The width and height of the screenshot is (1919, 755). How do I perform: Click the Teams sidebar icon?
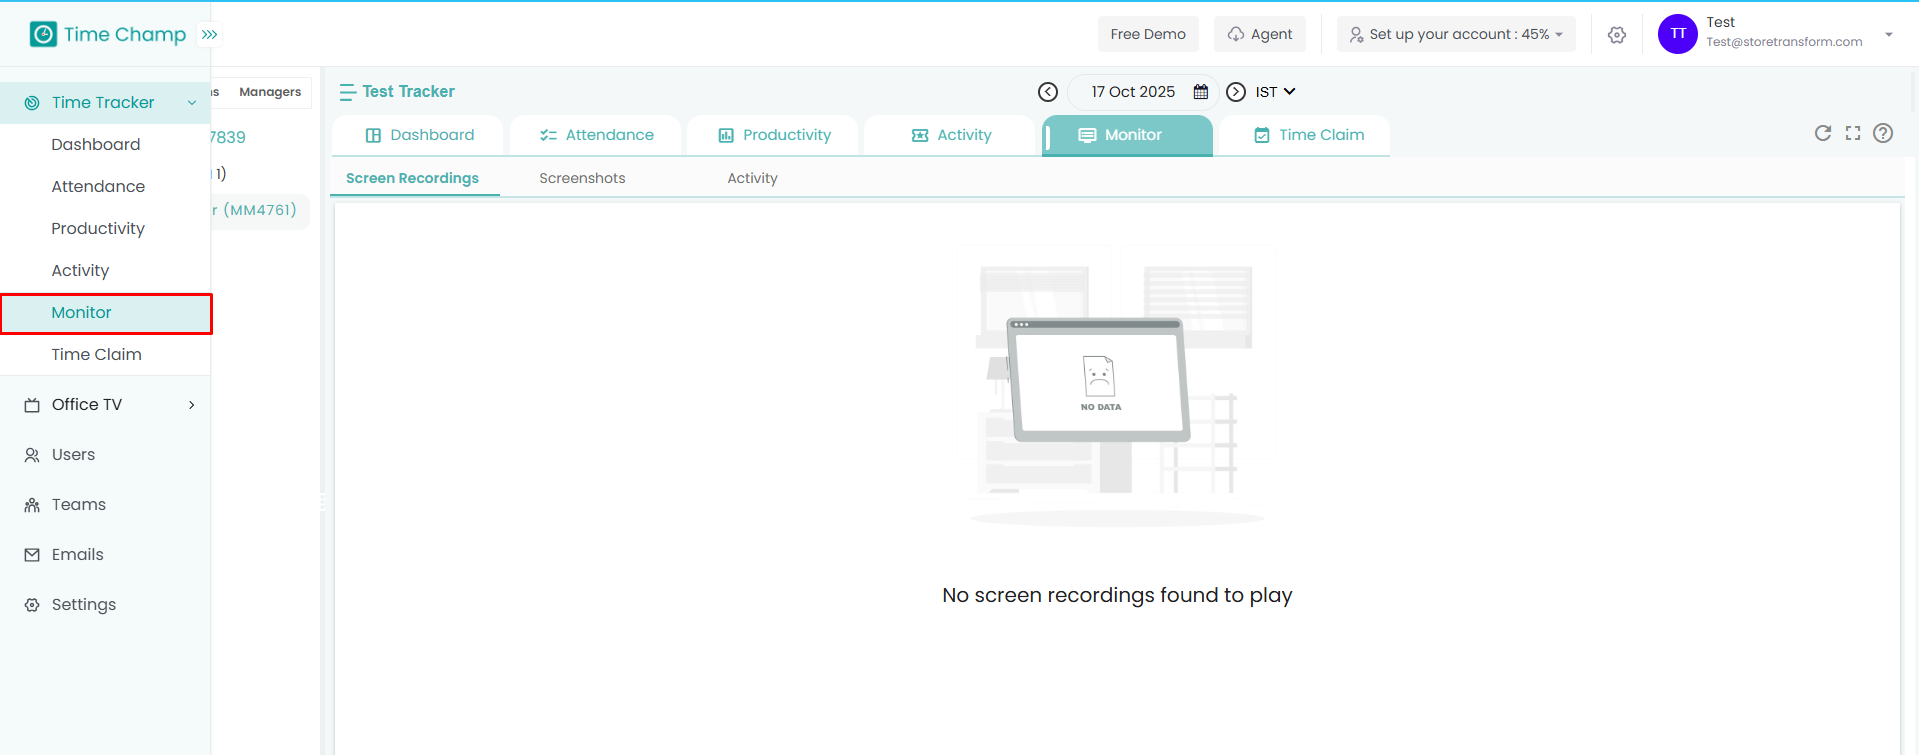click(32, 505)
